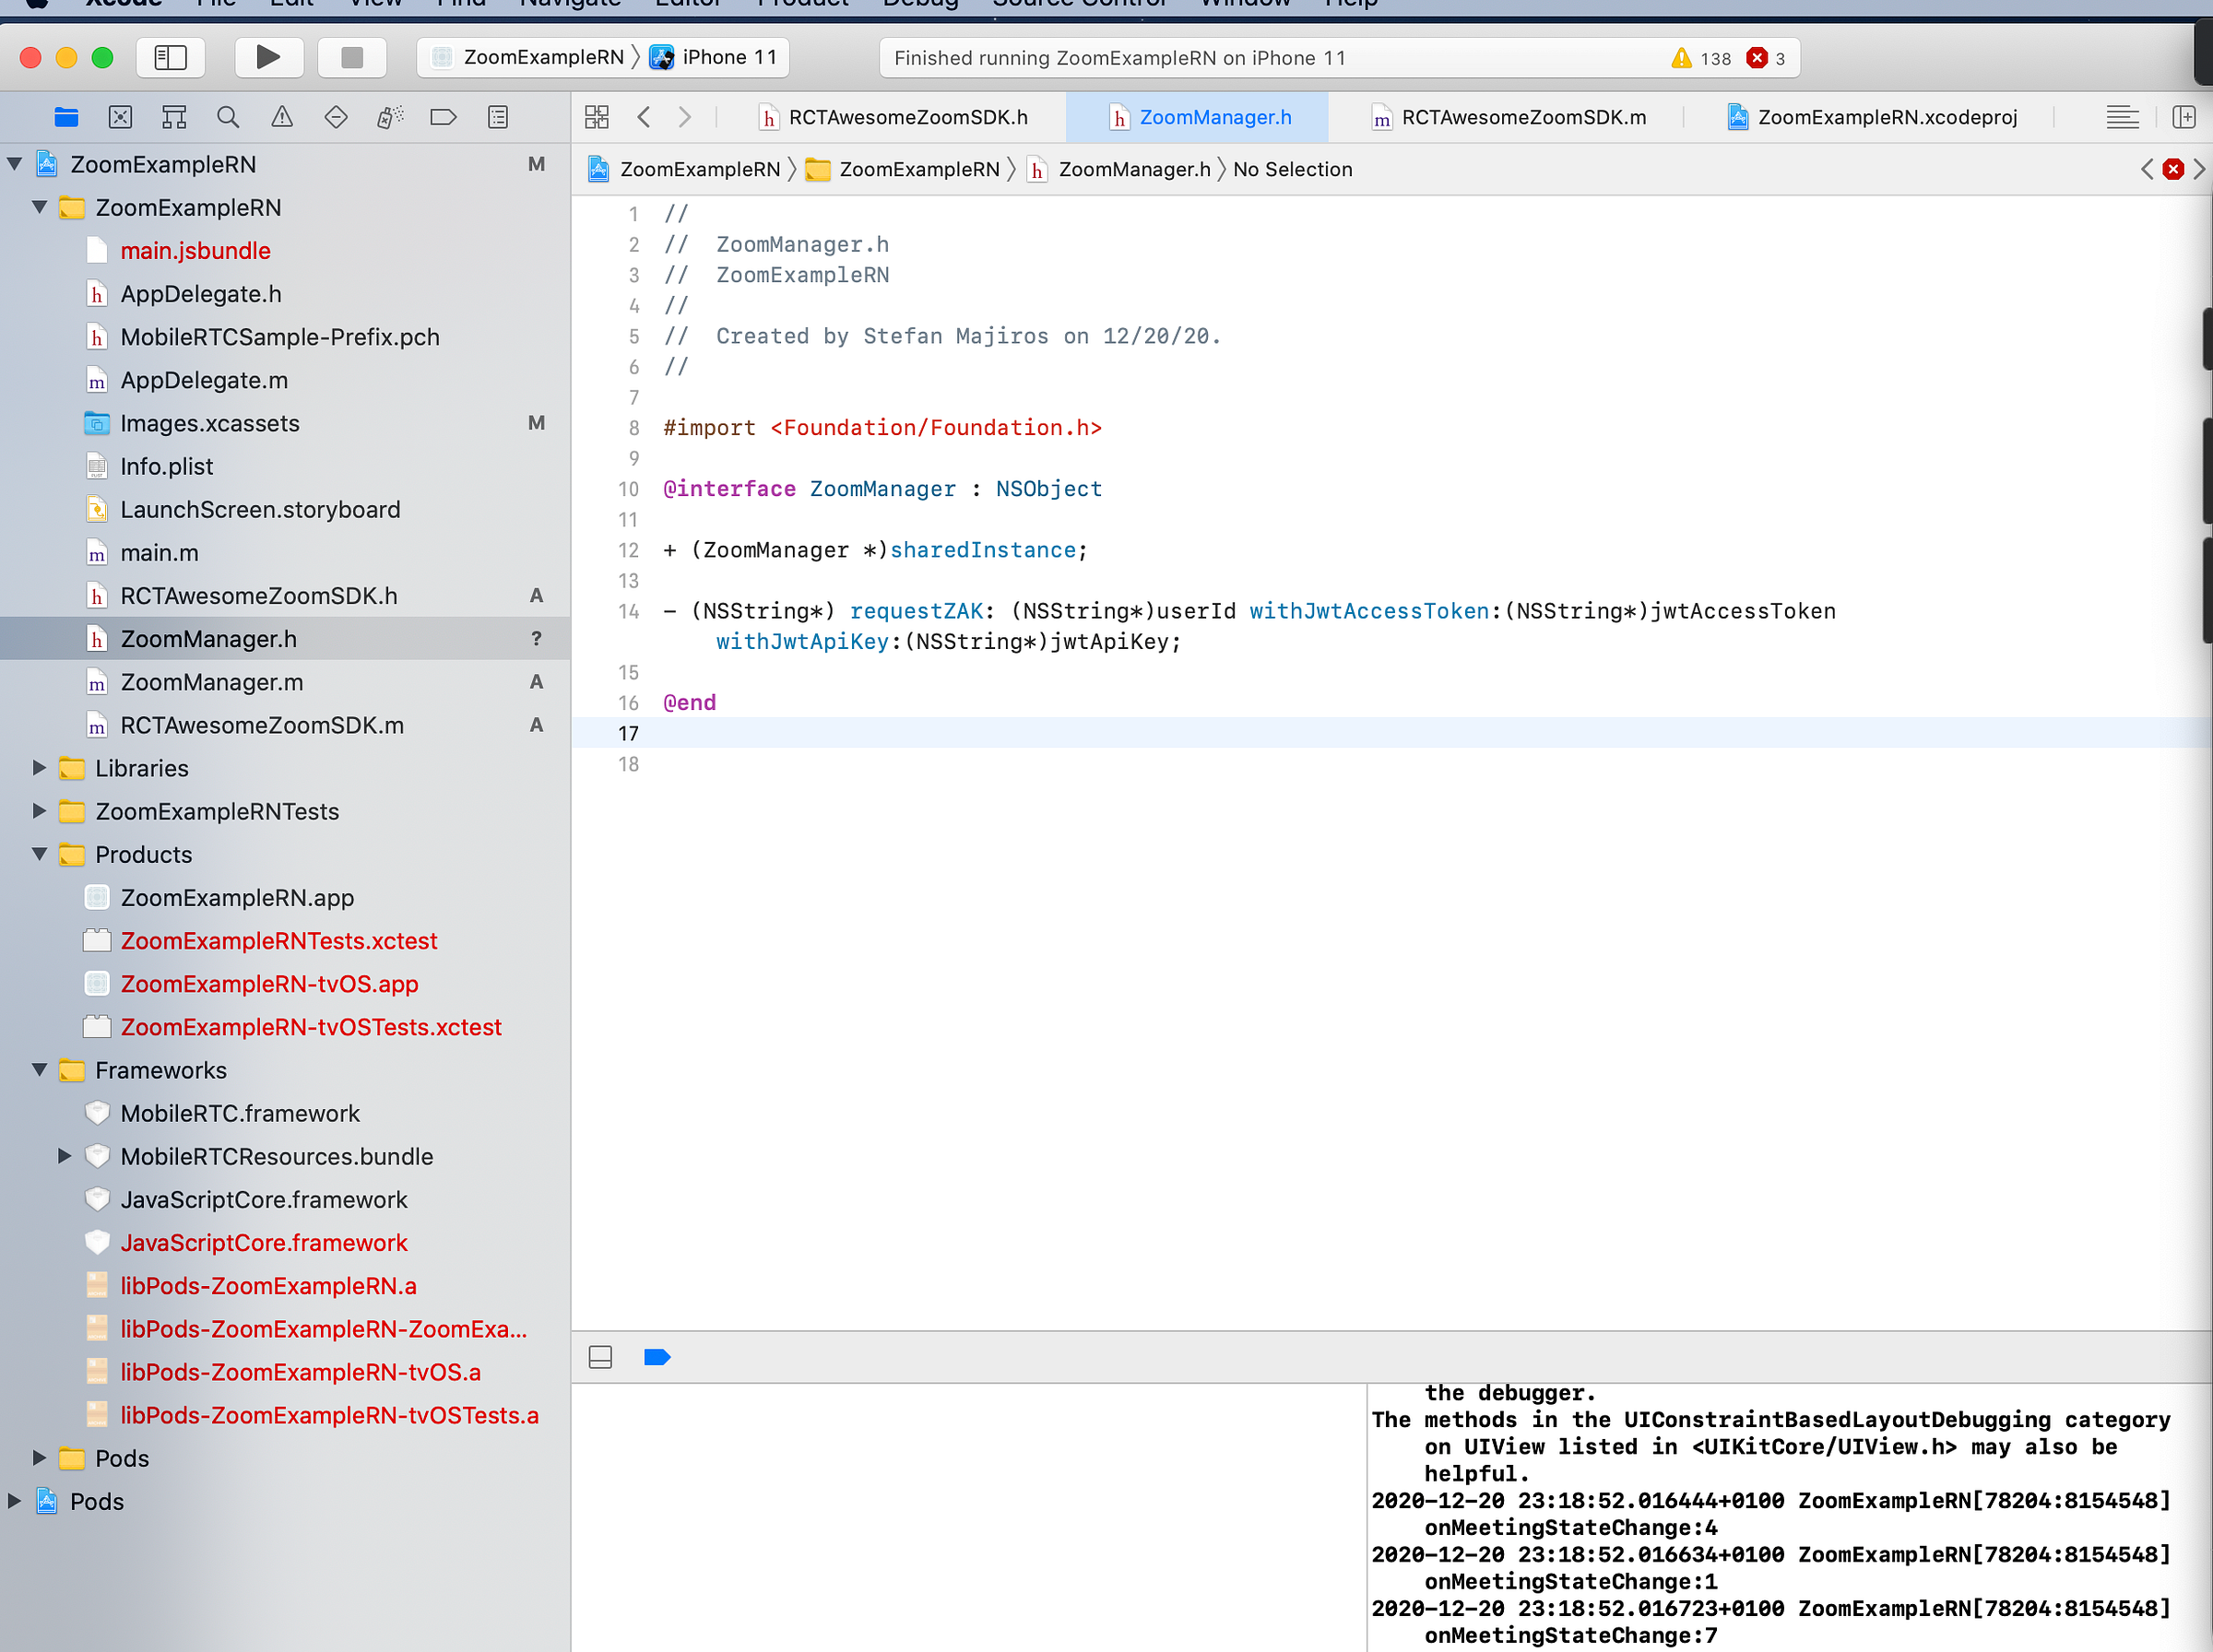
Task: Open the Source Control navigator icon
Action: [120, 117]
